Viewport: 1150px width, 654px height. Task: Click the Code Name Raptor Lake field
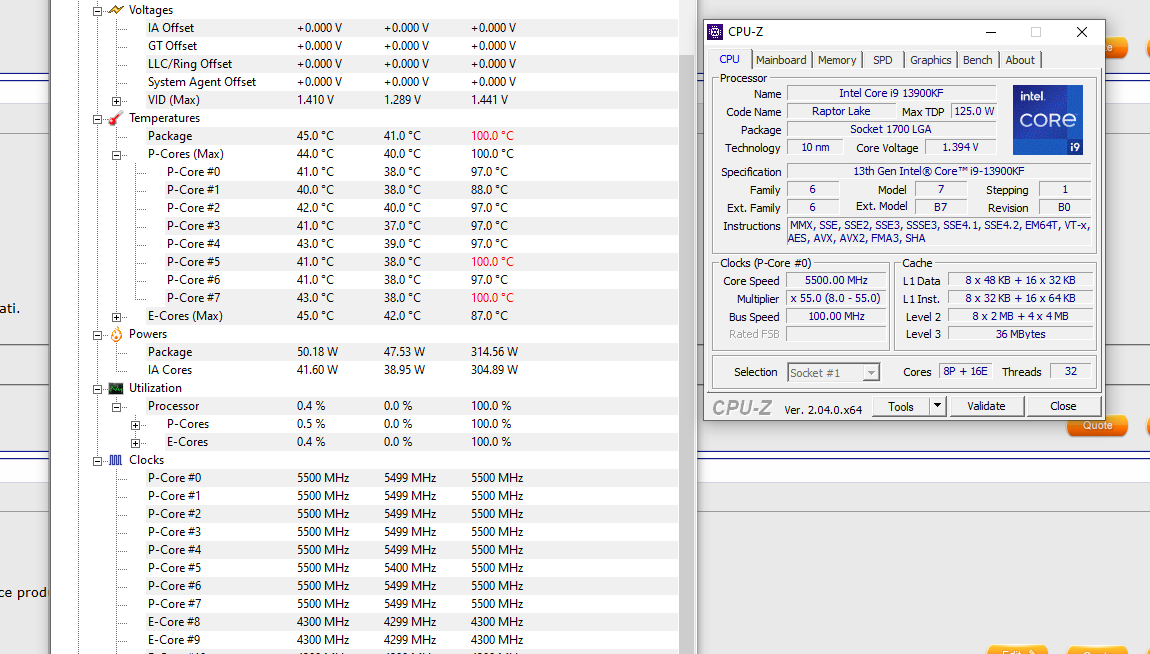pyautogui.click(x=841, y=111)
